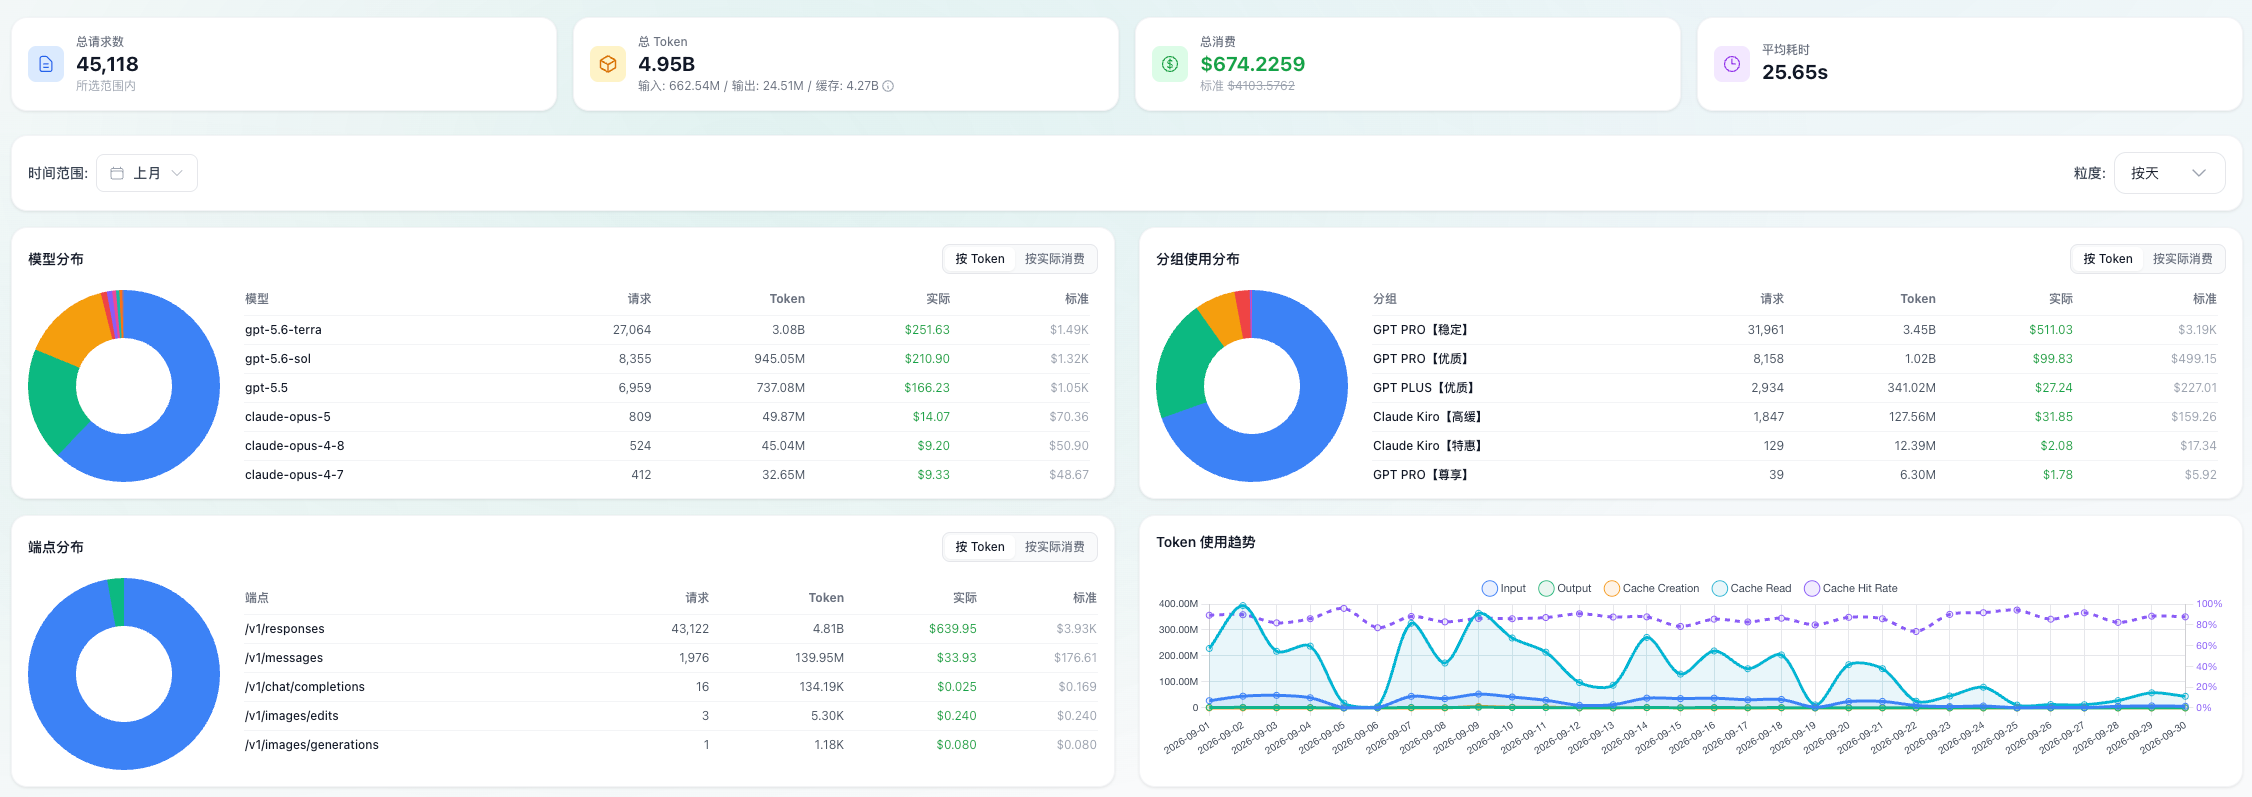Screen dimensions: 2252x797
Task: Click the total Token cube icon
Action: (608, 64)
